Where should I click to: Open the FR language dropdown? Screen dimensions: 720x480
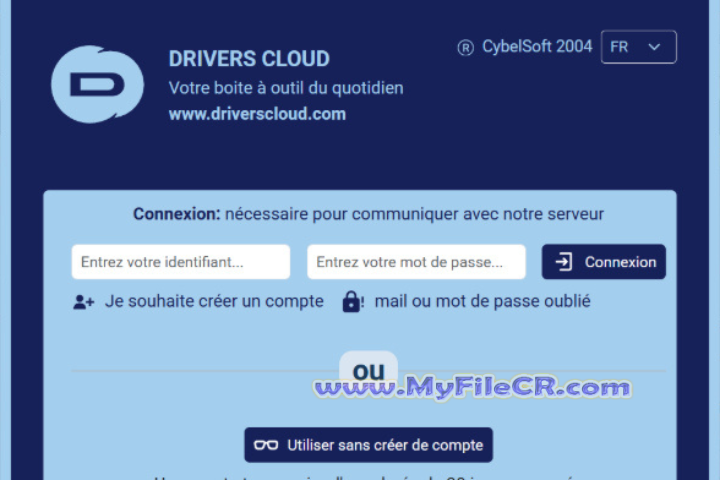tap(638, 47)
